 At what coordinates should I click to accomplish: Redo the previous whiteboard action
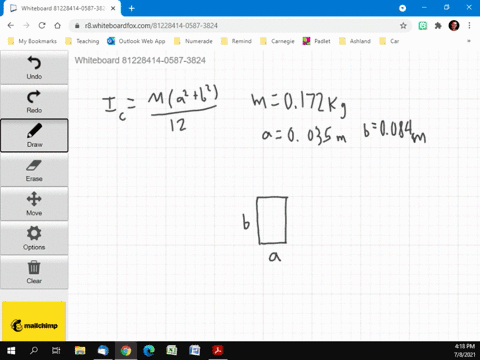[x=34, y=102]
